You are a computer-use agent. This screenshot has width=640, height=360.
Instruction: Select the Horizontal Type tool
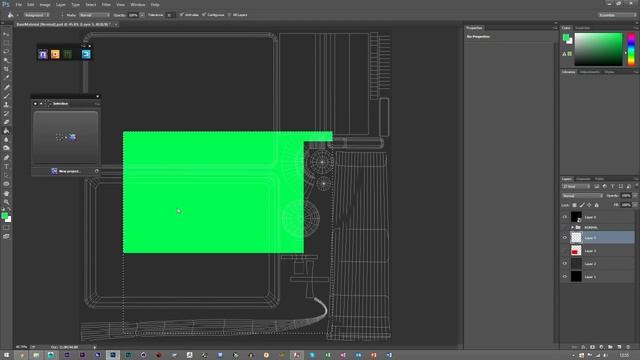tap(6, 166)
